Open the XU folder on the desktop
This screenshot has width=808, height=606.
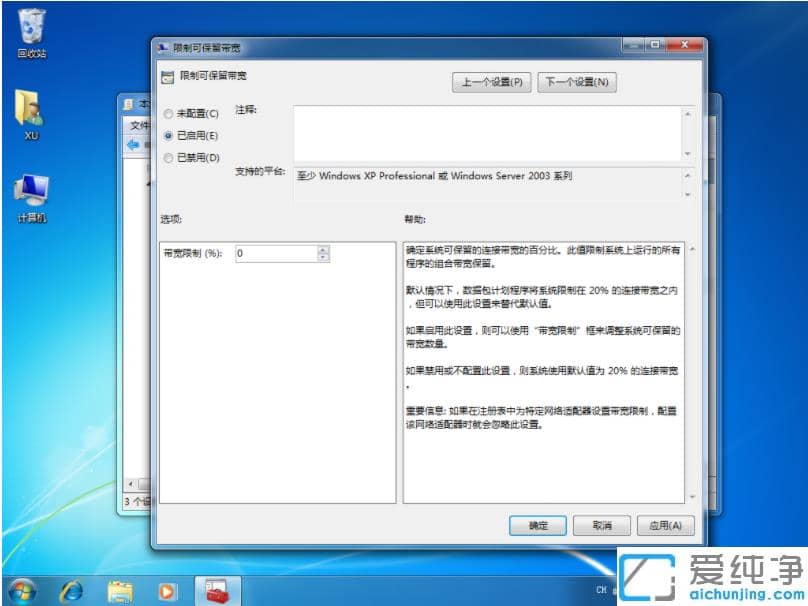[31, 105]
